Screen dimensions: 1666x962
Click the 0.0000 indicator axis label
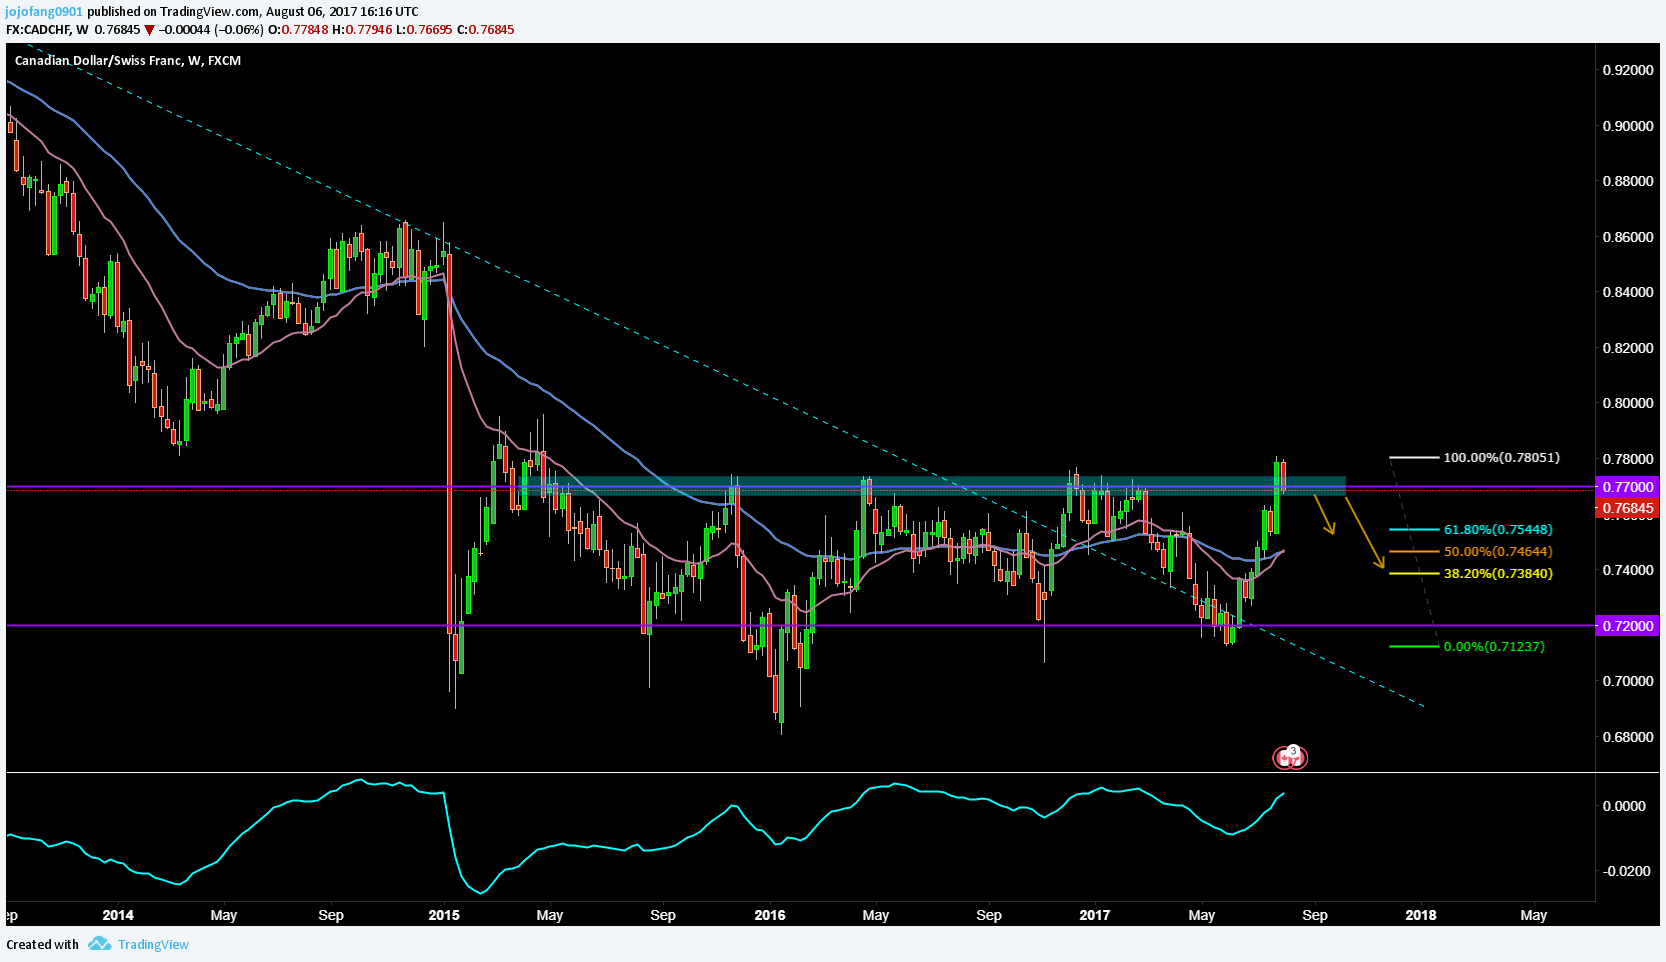point(1624,806)
